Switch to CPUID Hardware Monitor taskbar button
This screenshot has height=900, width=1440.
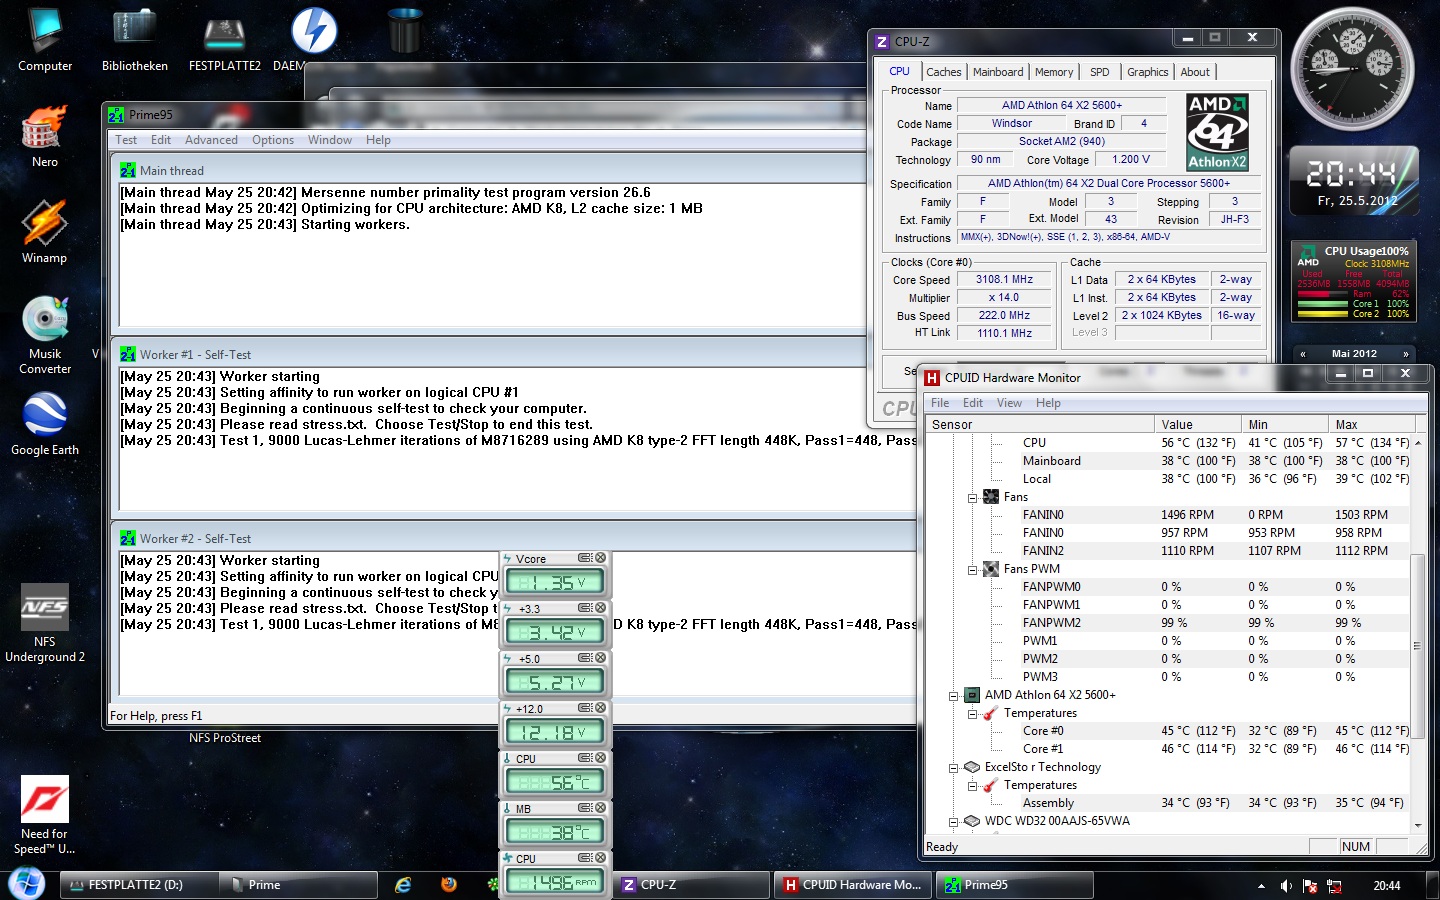[853, 885]
